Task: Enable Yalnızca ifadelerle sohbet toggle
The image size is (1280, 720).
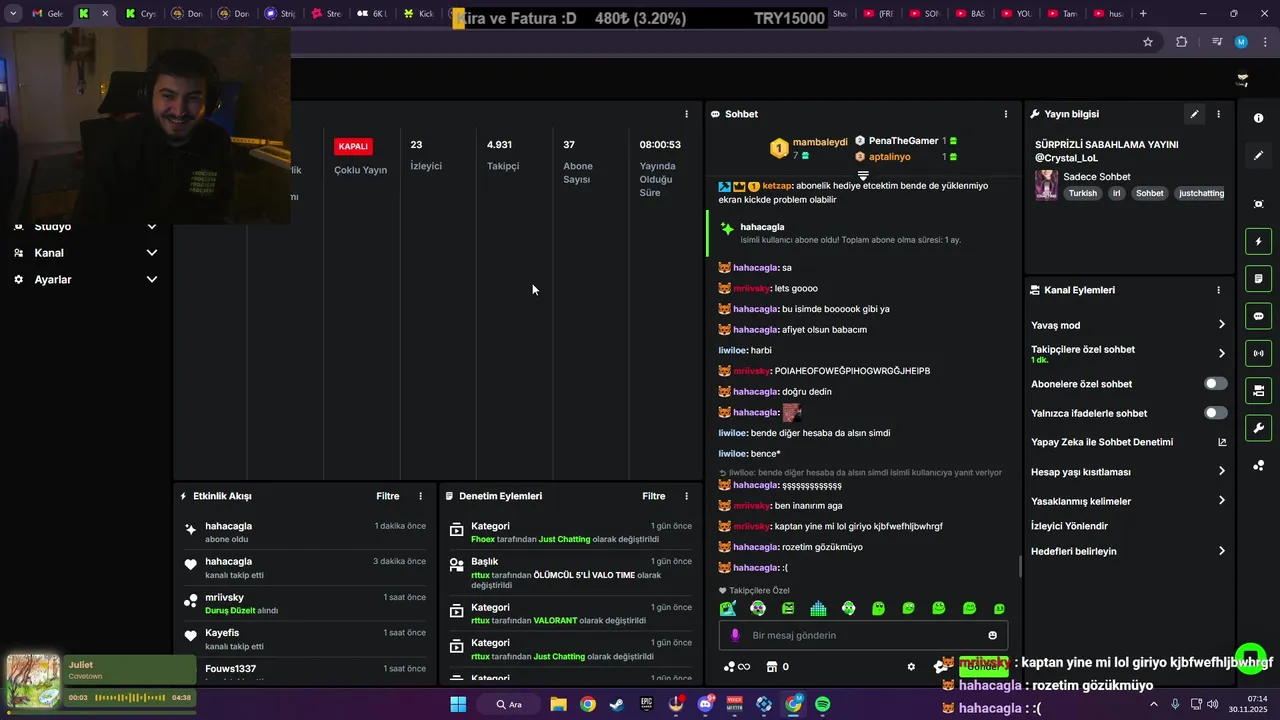Action: (1215, 413)
